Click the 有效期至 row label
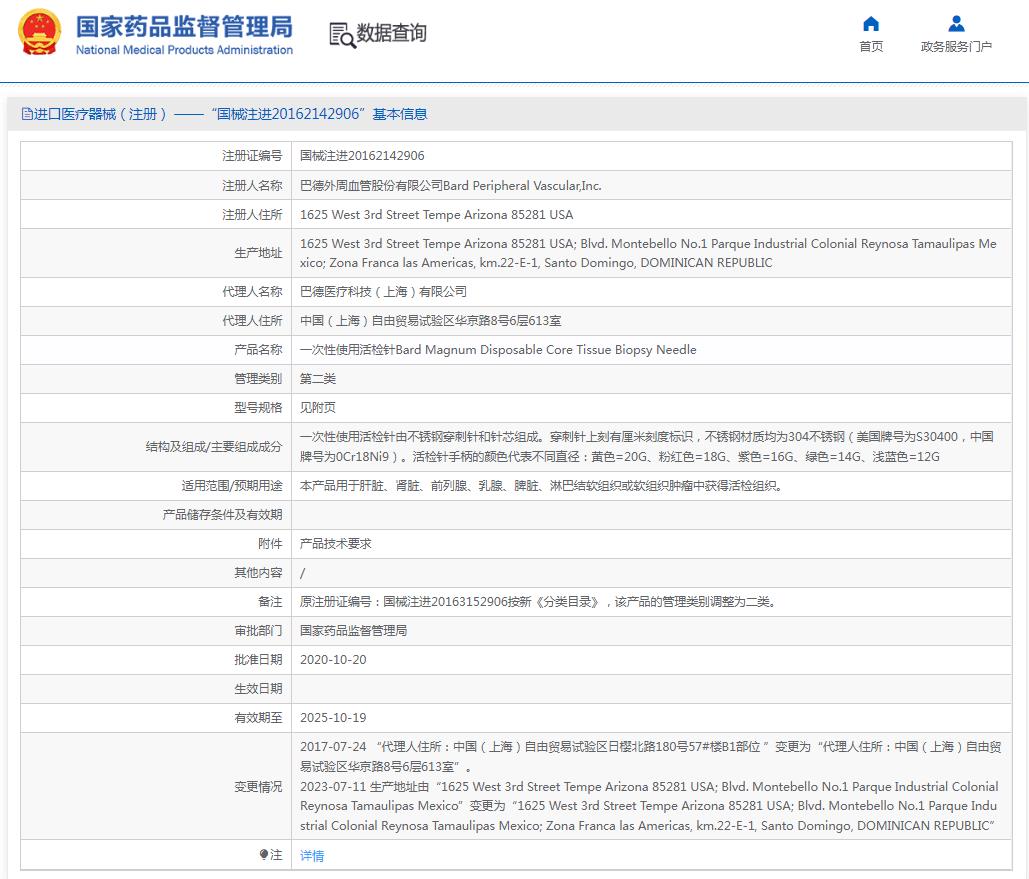1029x879 pixels. [258, 718]
